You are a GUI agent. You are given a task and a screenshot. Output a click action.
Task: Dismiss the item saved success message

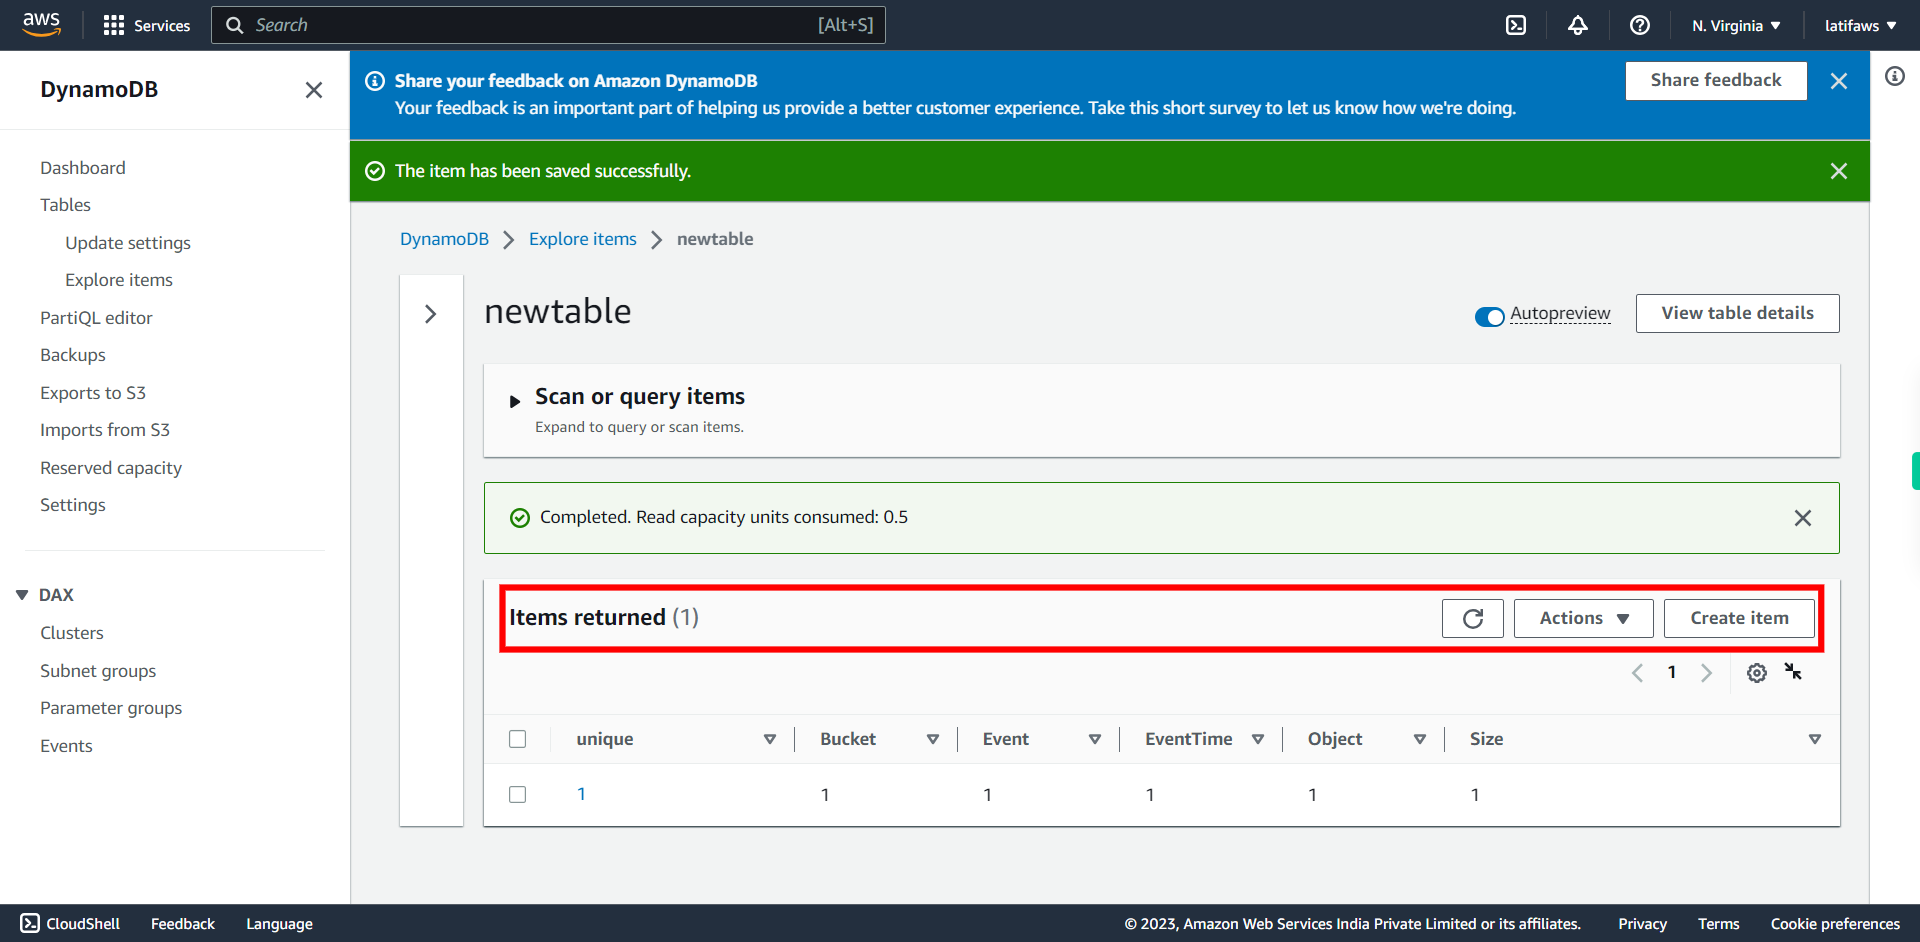point(1838,171)
